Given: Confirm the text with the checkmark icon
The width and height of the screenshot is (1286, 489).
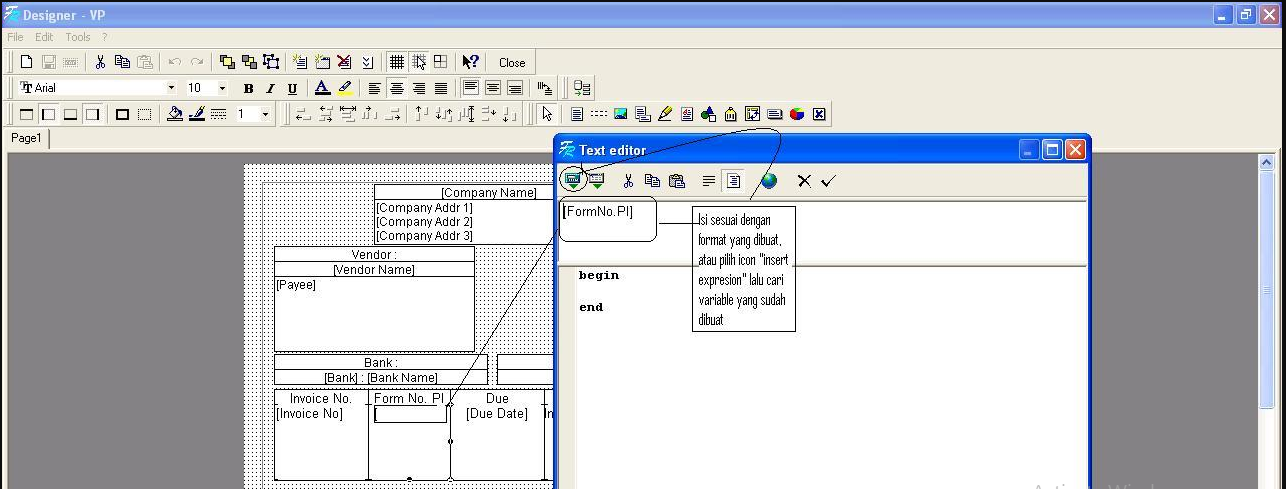Looking at the screenshot, I should (827, 181).
